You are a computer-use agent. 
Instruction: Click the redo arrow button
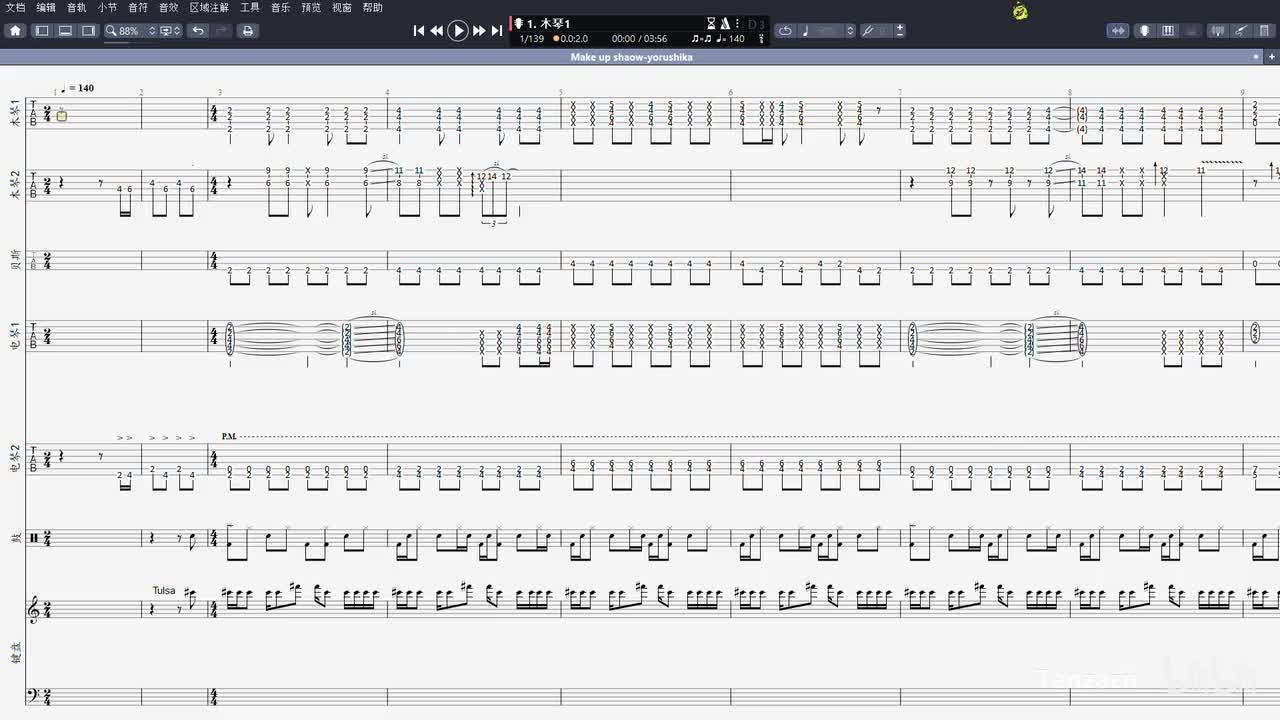222,31
